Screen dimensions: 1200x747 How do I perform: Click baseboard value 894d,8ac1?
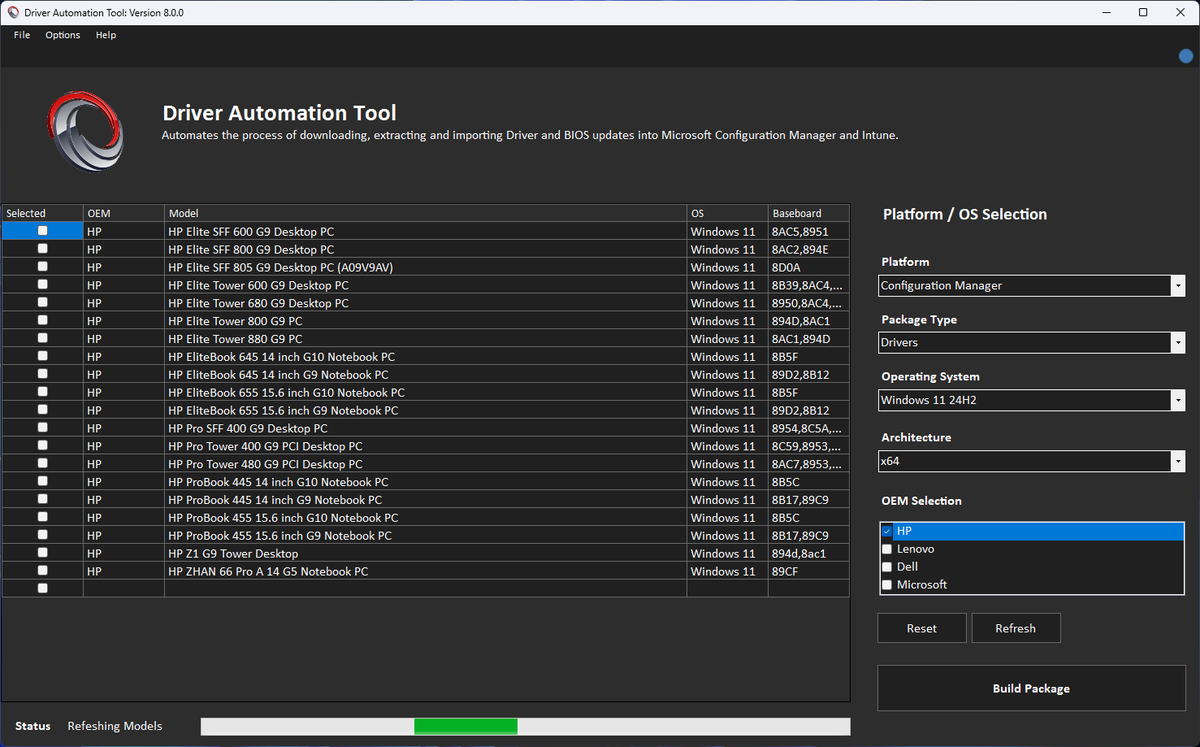click(x=799, y=553)
